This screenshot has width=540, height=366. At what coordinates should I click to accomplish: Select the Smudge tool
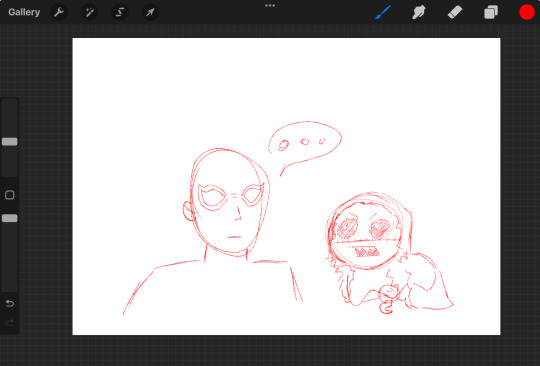pyautogui.click(x=419, y=12)
